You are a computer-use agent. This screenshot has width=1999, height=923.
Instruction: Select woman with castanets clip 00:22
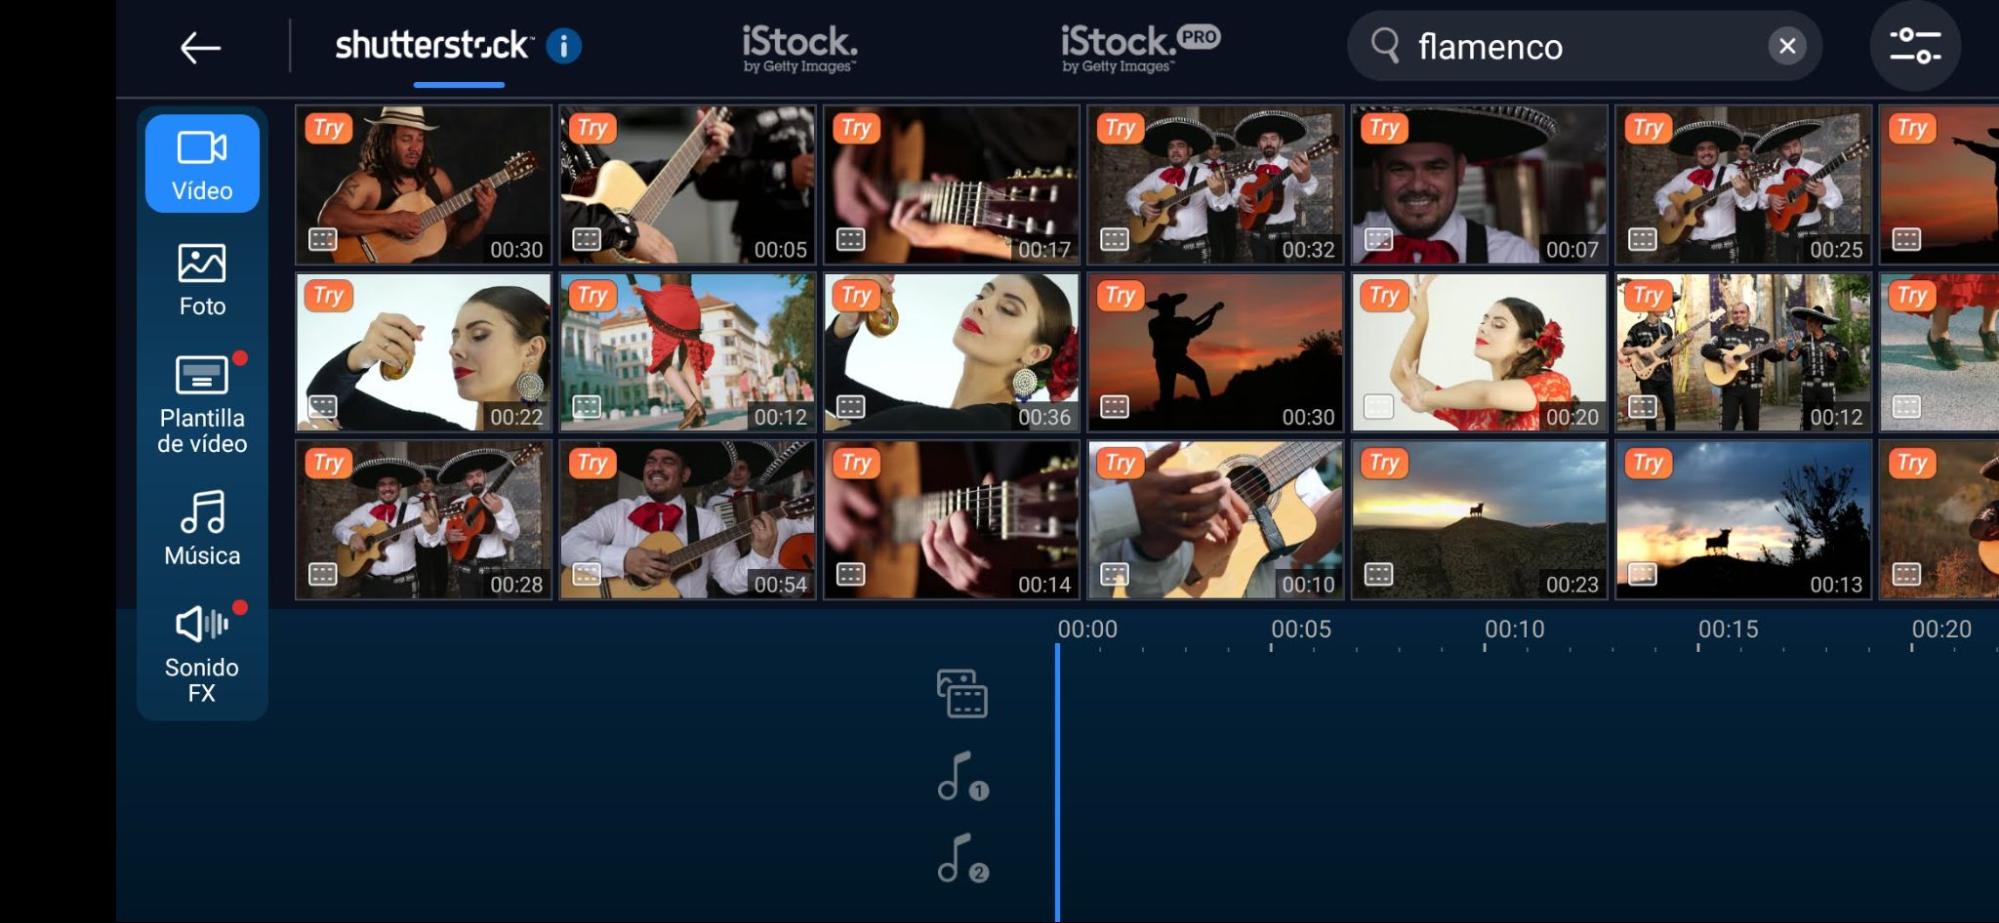(424, 352)
